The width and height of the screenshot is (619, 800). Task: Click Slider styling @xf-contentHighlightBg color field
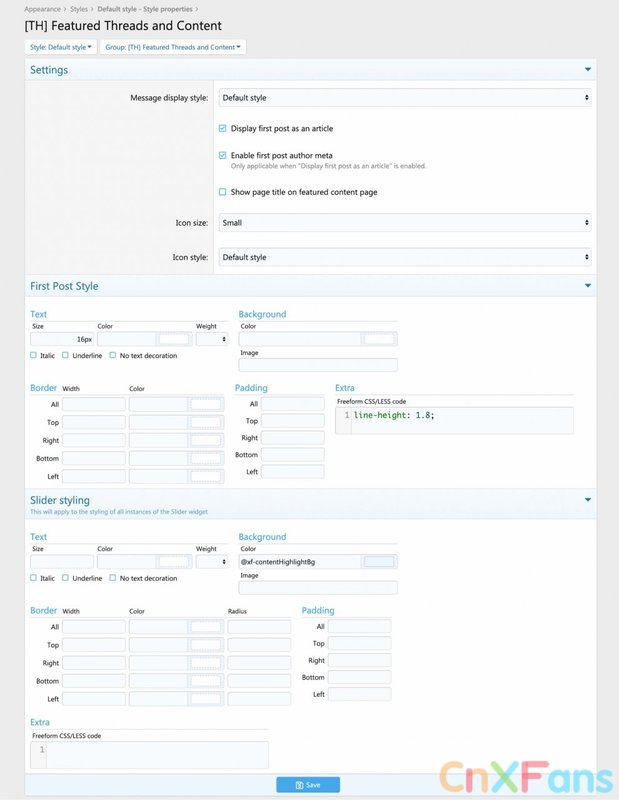point(300,561)
